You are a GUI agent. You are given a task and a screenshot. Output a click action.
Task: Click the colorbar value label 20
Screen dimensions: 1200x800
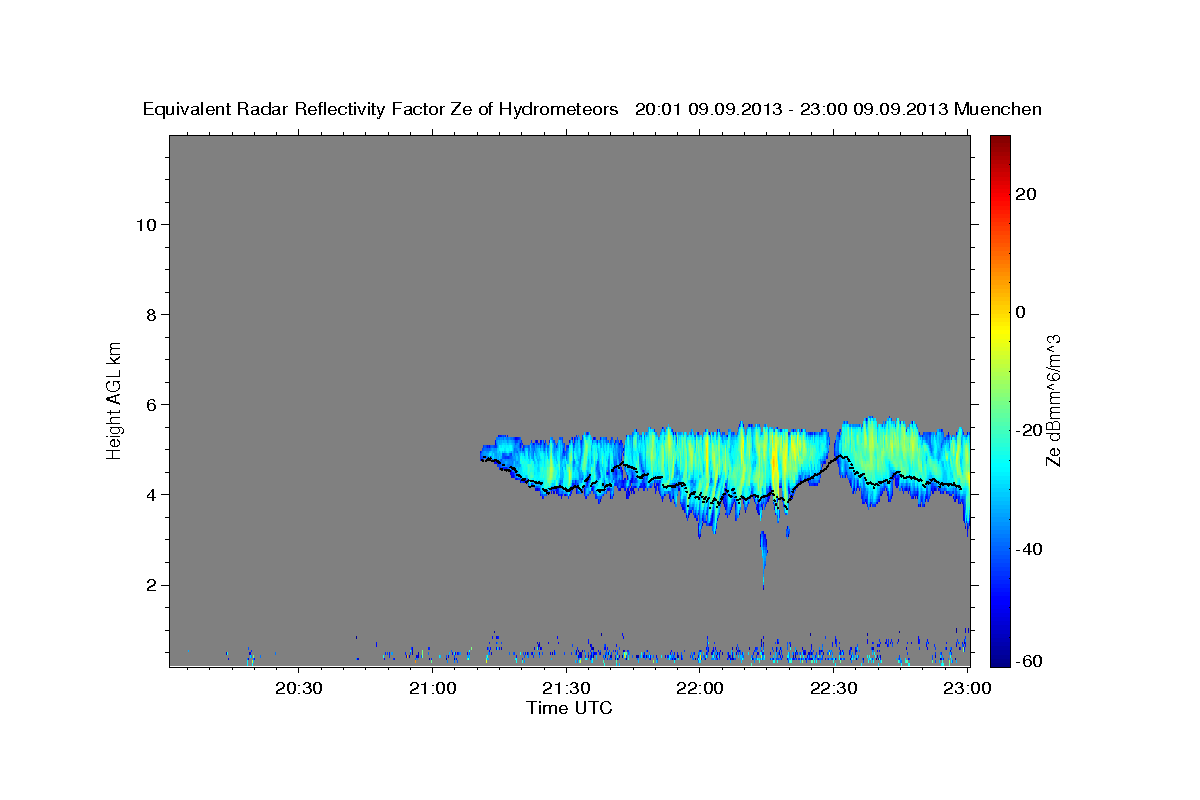1026,194
